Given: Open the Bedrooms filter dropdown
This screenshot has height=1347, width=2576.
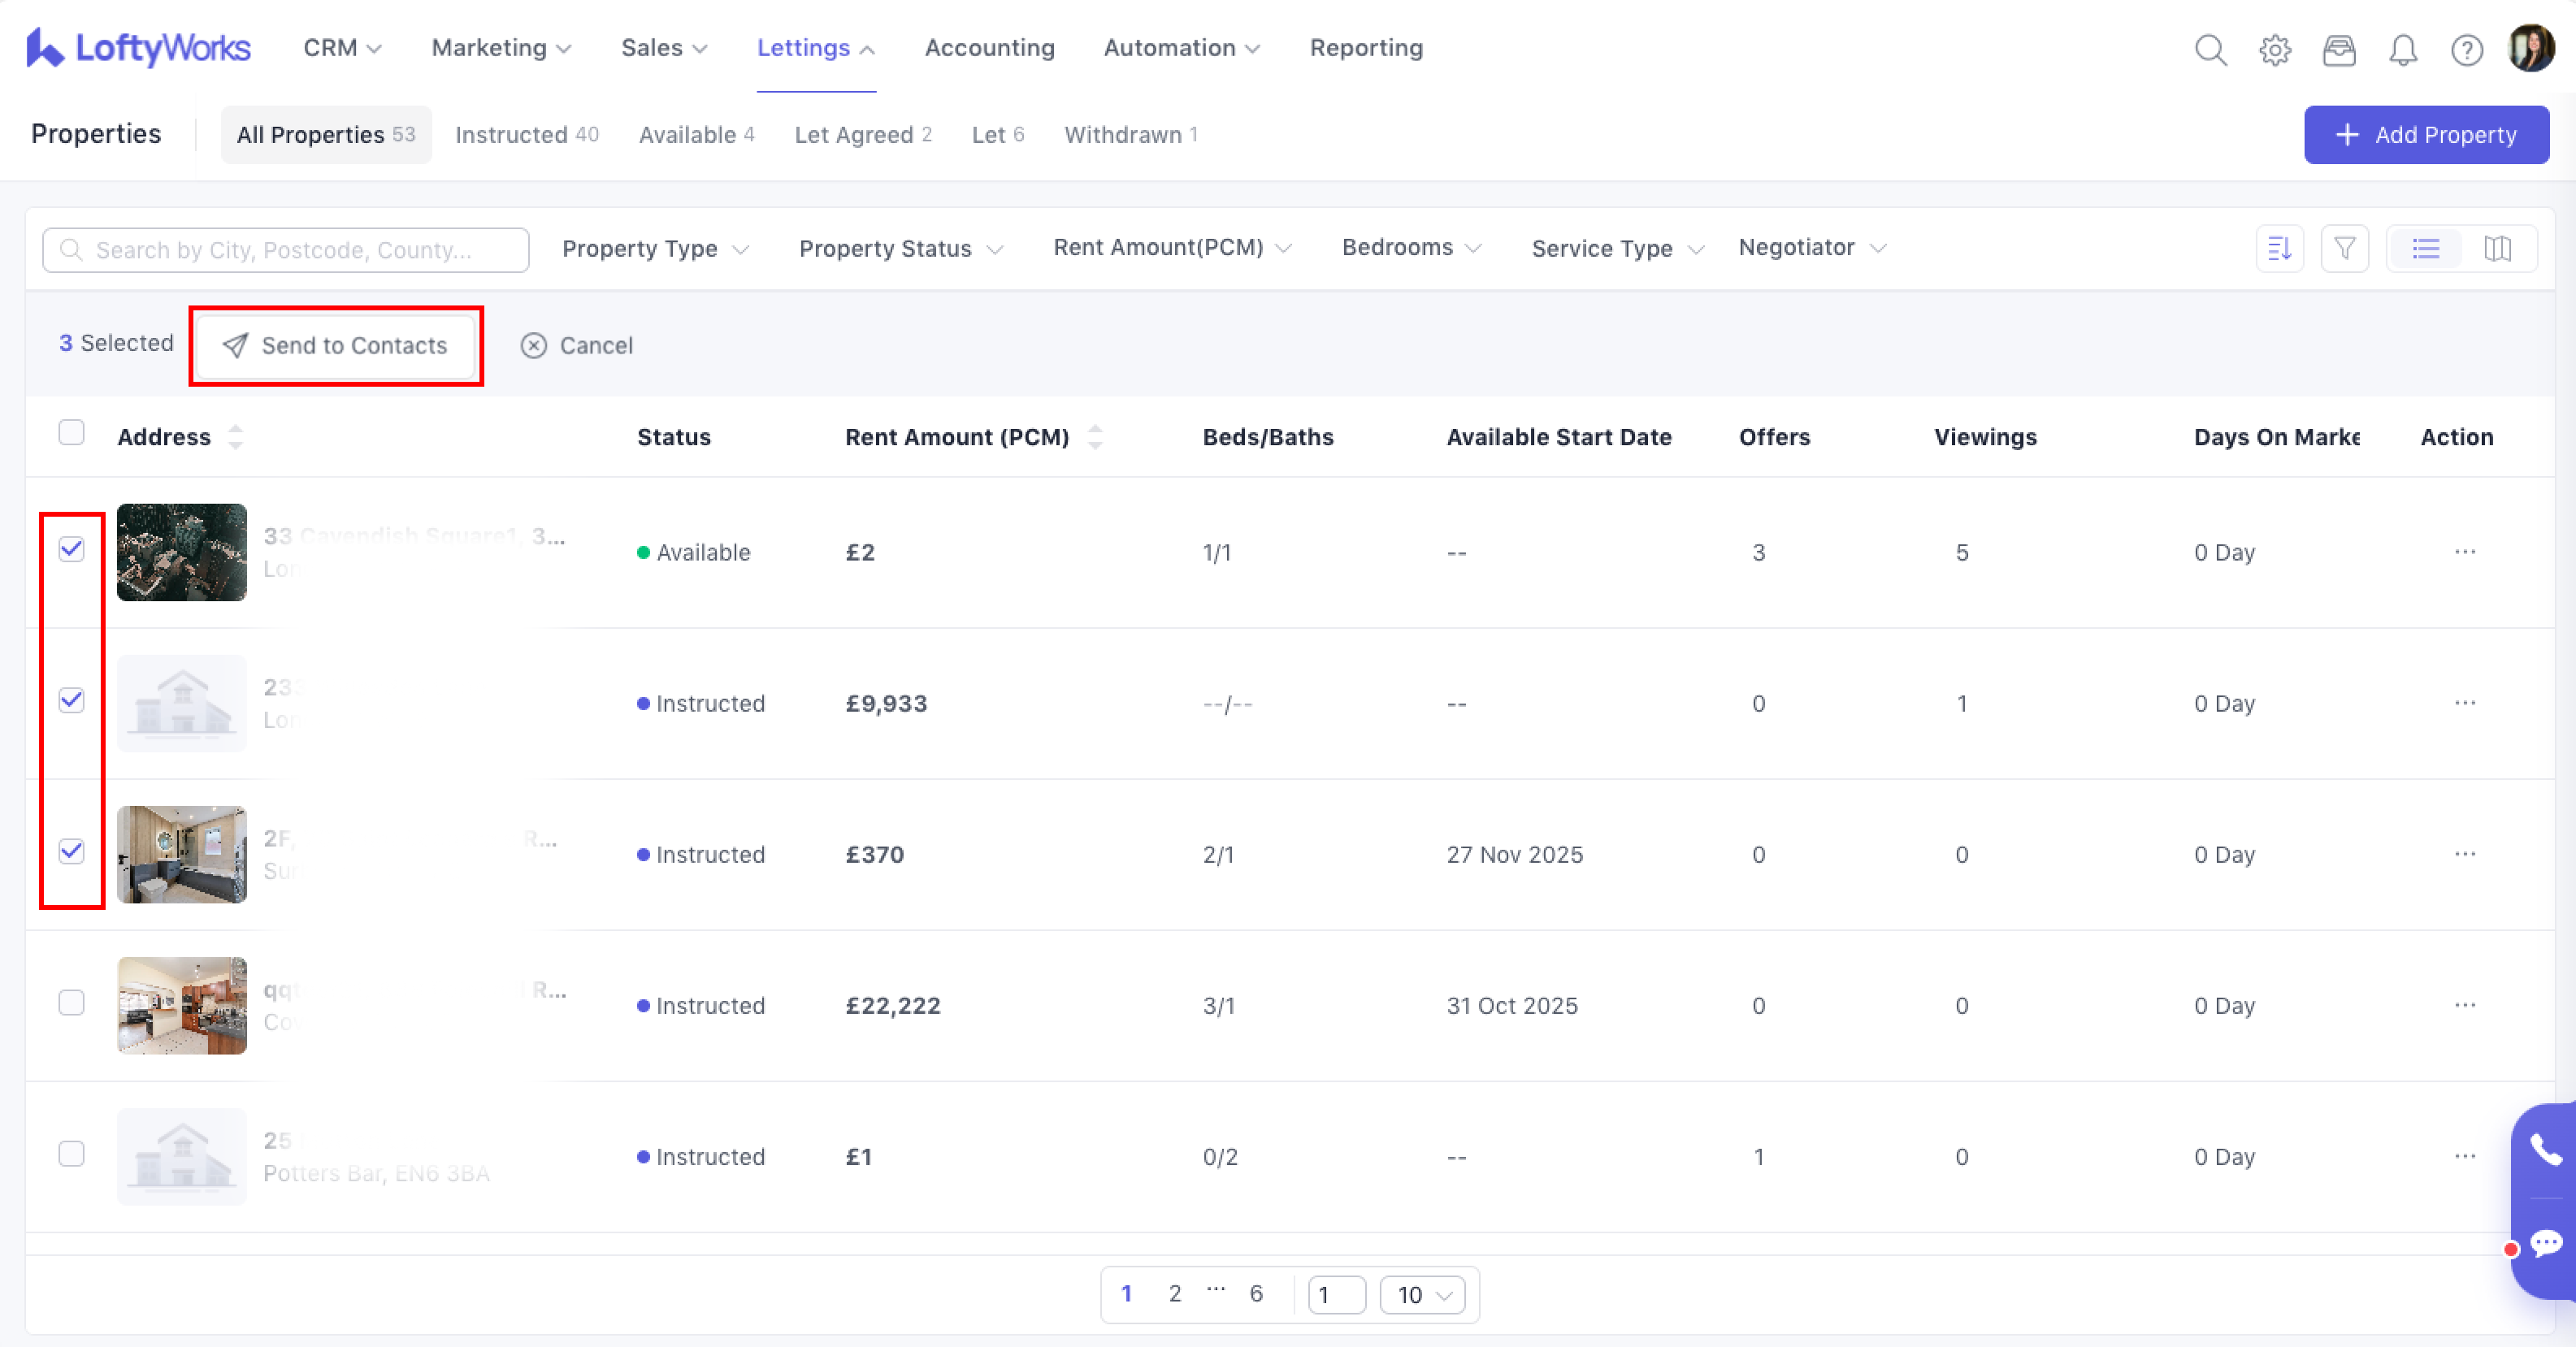Looking at the screenshot, I should [1410, 248].
